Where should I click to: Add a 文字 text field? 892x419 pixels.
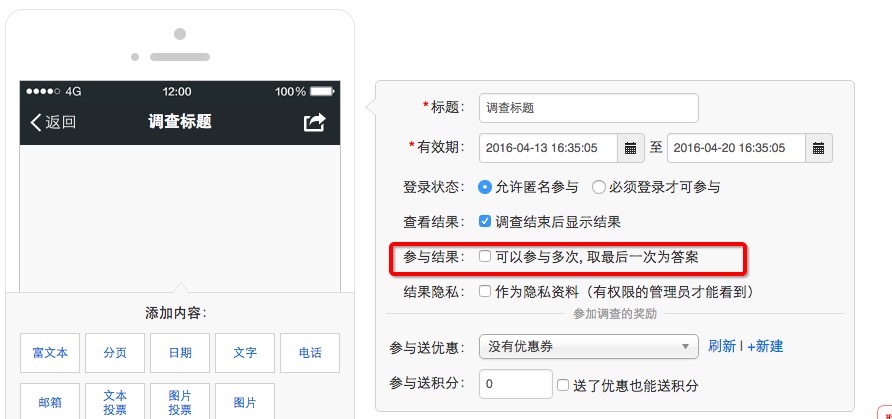click(x=245, y=353)
